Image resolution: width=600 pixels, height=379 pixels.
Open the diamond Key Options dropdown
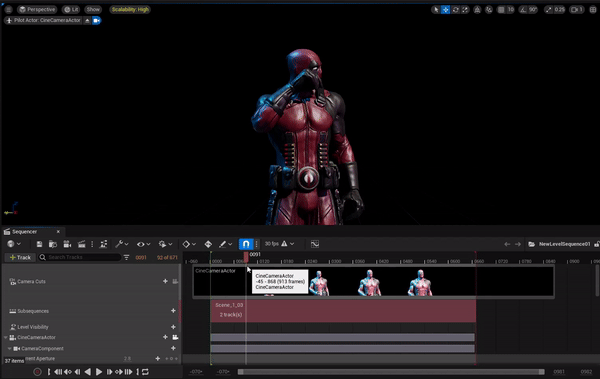pos(189,244)
